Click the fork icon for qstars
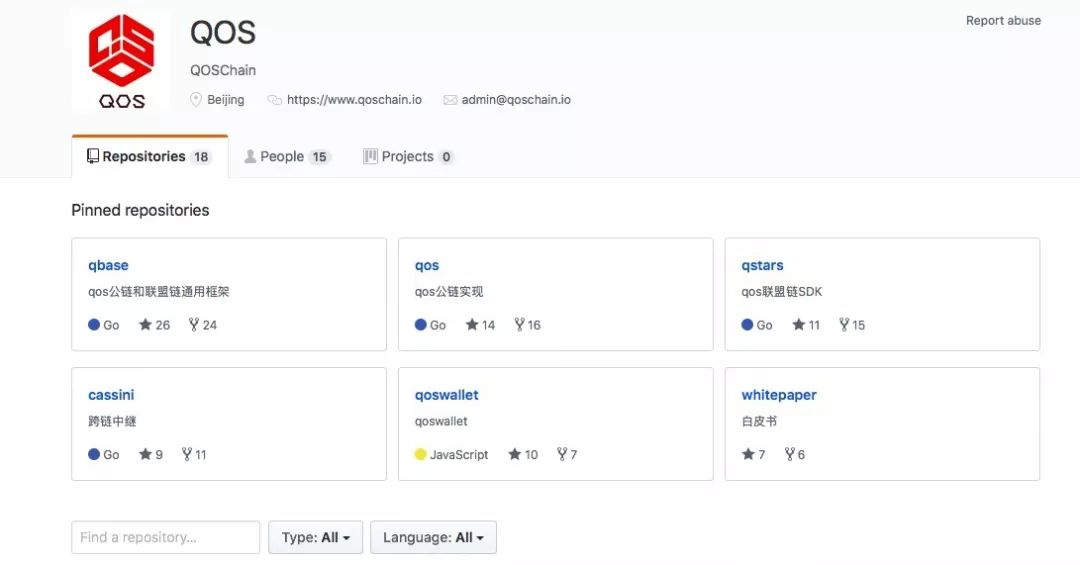1080x565 pixels. coord(844,324)
